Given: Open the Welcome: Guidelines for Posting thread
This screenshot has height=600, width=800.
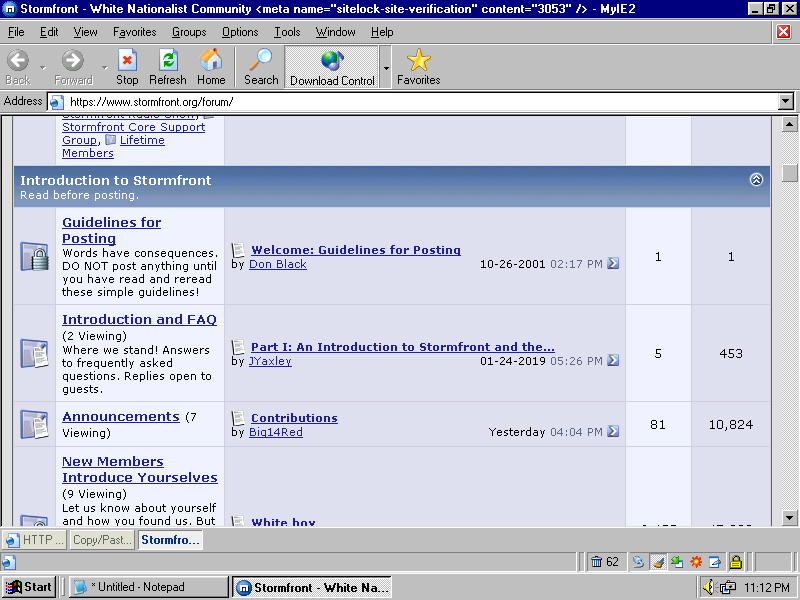Looking at the screenshot, I should pos(356,250).
